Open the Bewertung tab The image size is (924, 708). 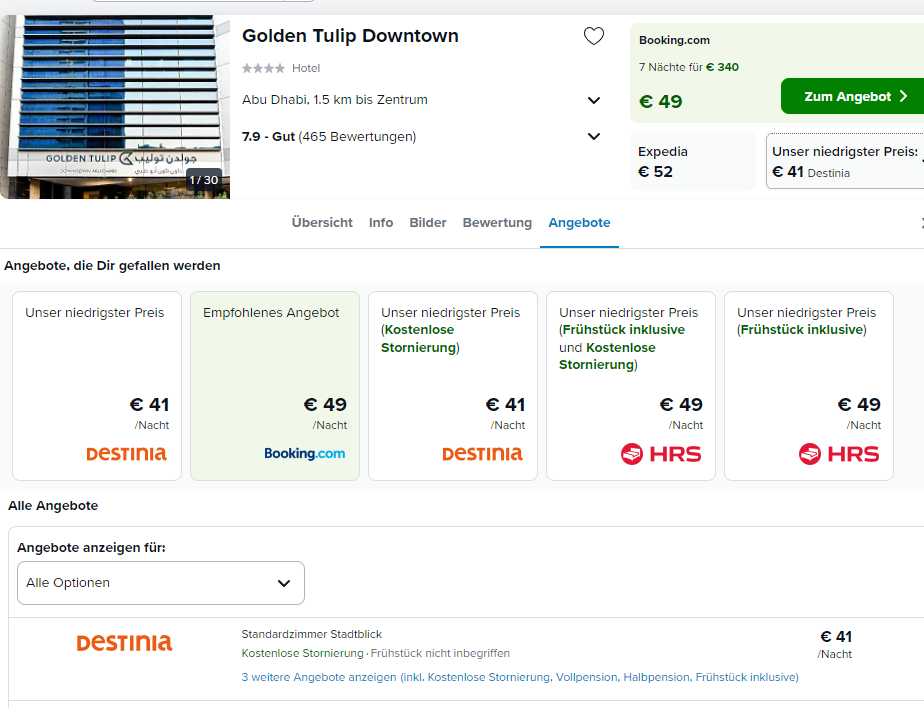pos(497,223)
